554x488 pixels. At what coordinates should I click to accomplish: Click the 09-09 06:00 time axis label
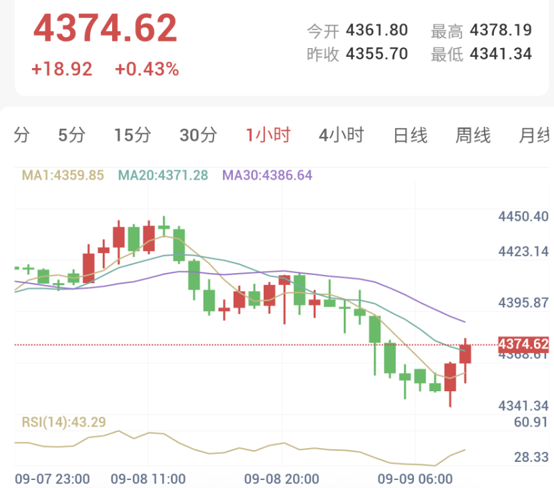tap(415, 479)
